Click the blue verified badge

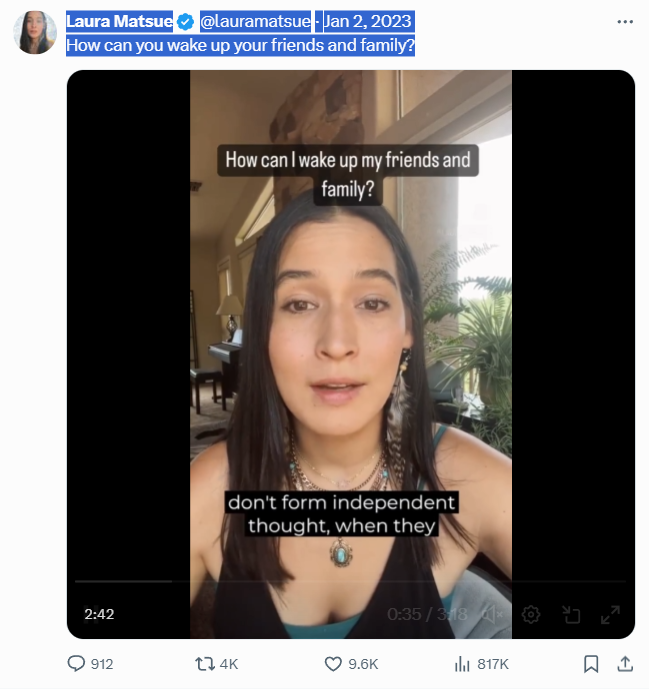click(x=186, y=22)
